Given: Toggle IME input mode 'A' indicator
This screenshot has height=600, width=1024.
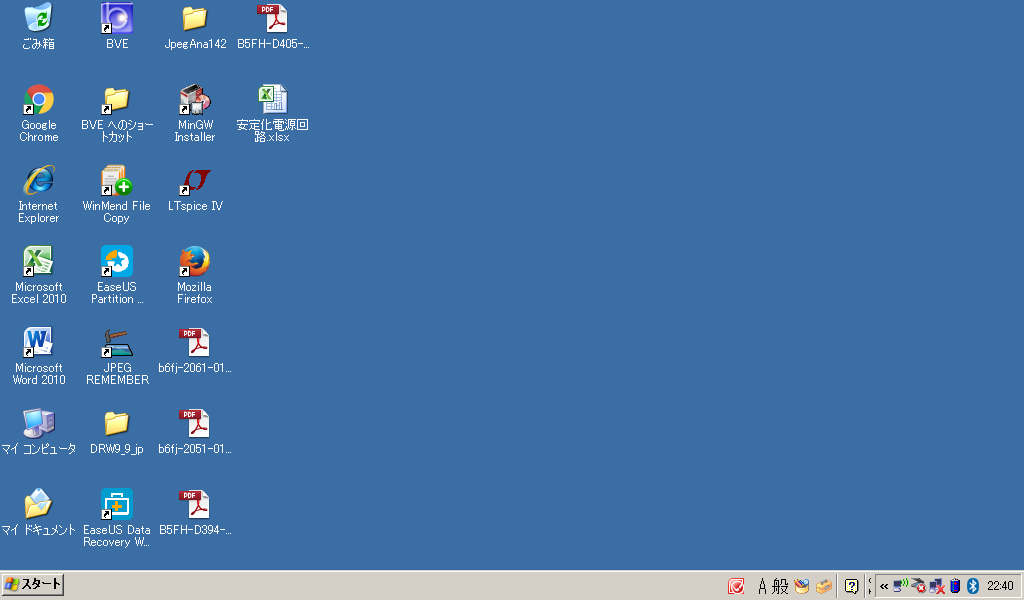Looking at the screenshot, I should point(762,586).
